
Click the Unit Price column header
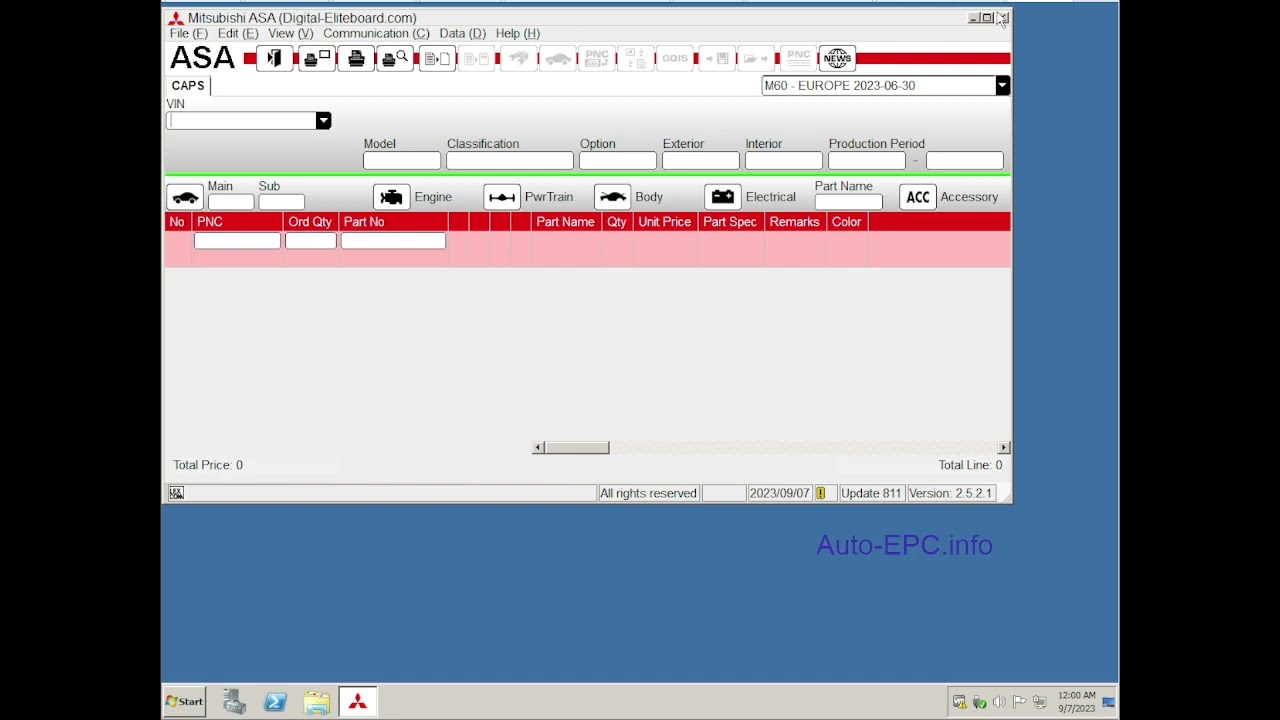coord(665,222)
